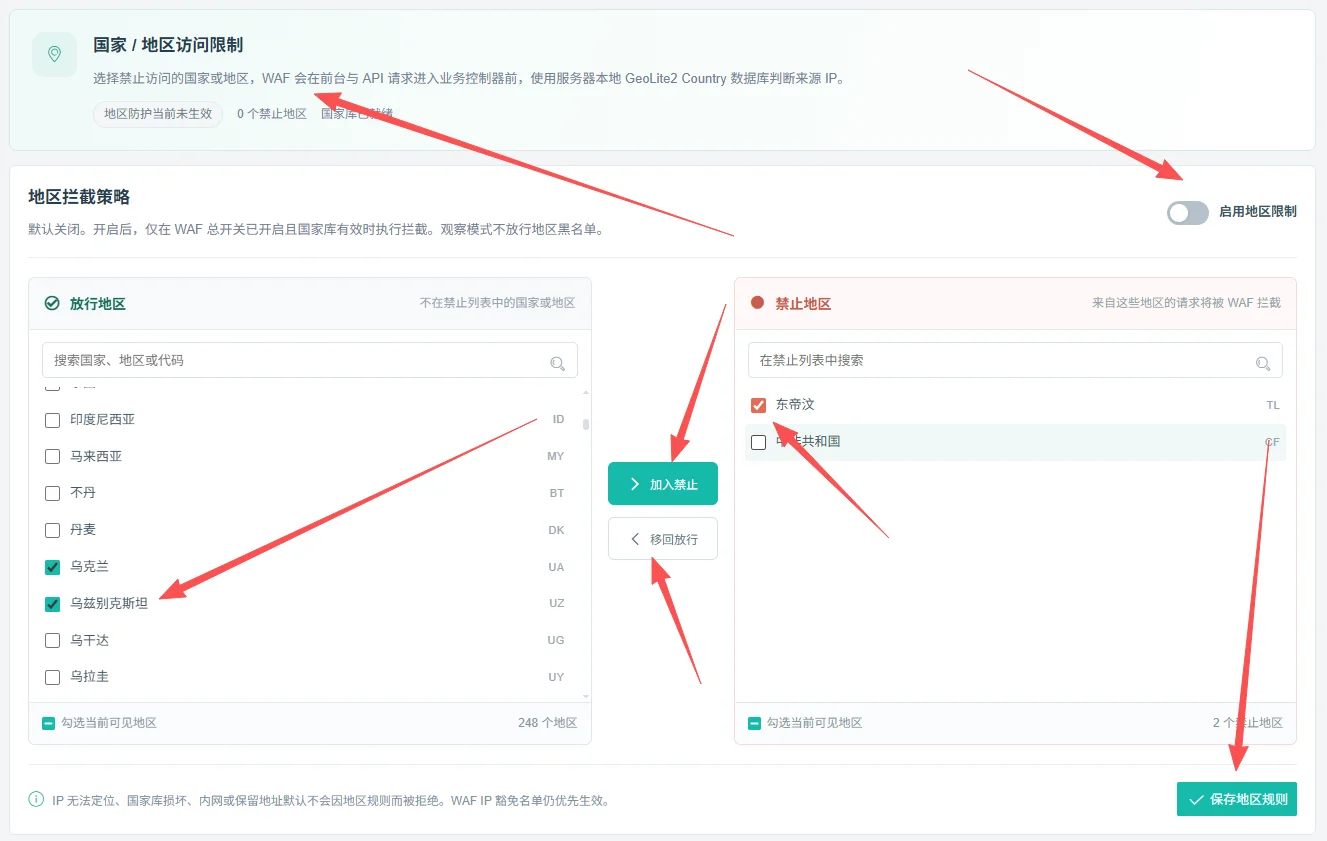Click the ID code in the 印度尼西亚 row

point(558,420)
